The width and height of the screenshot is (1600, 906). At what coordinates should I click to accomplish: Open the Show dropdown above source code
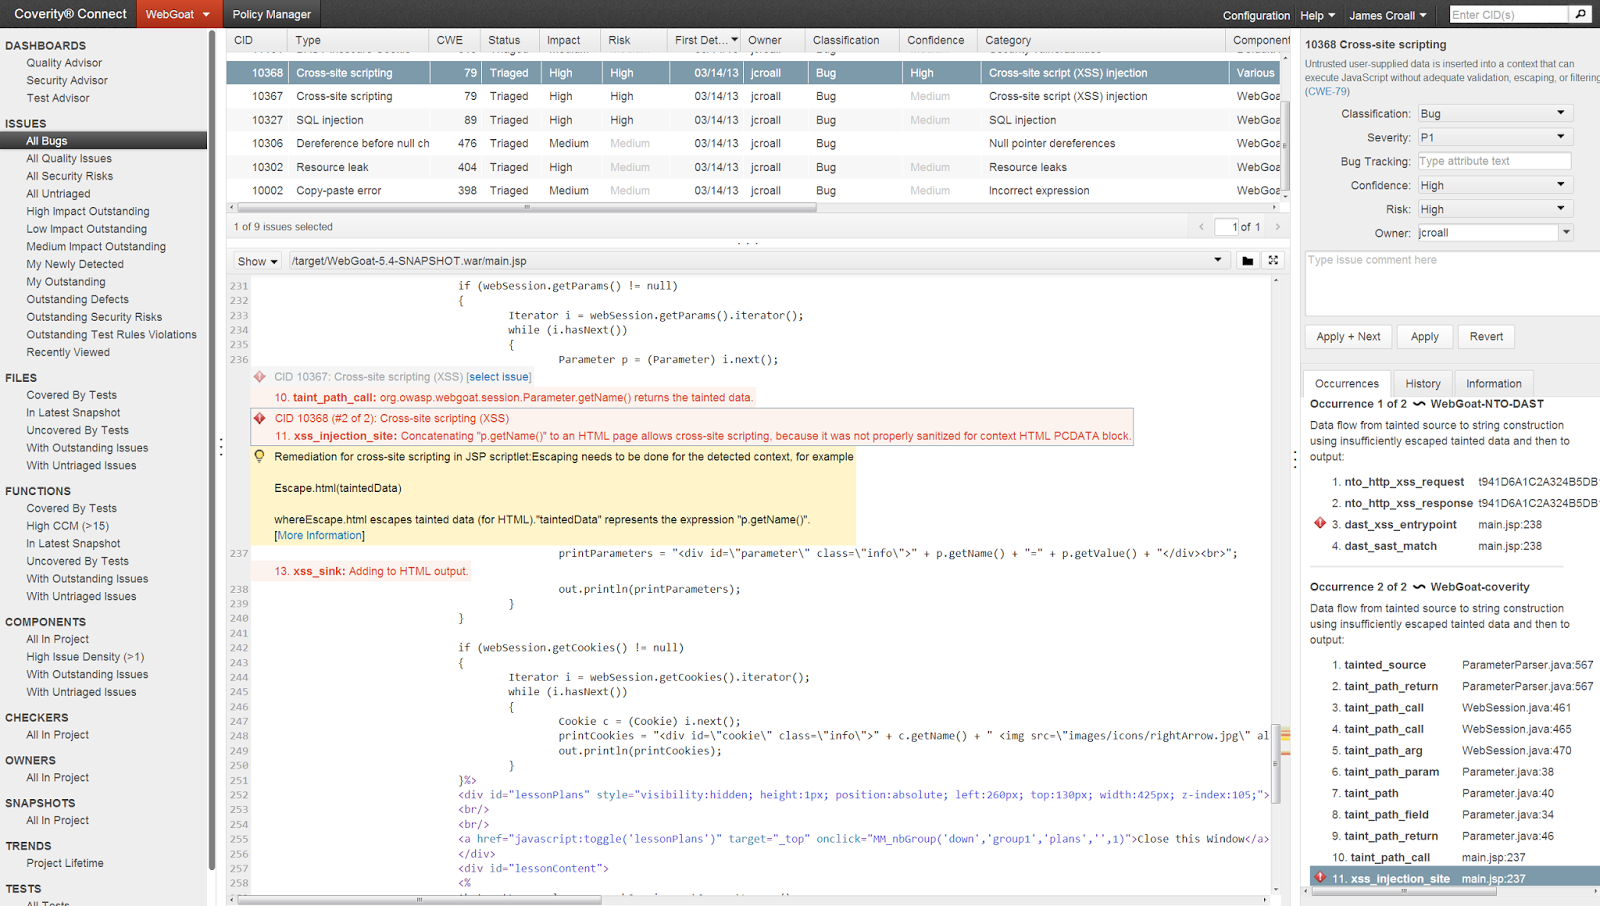257,261
